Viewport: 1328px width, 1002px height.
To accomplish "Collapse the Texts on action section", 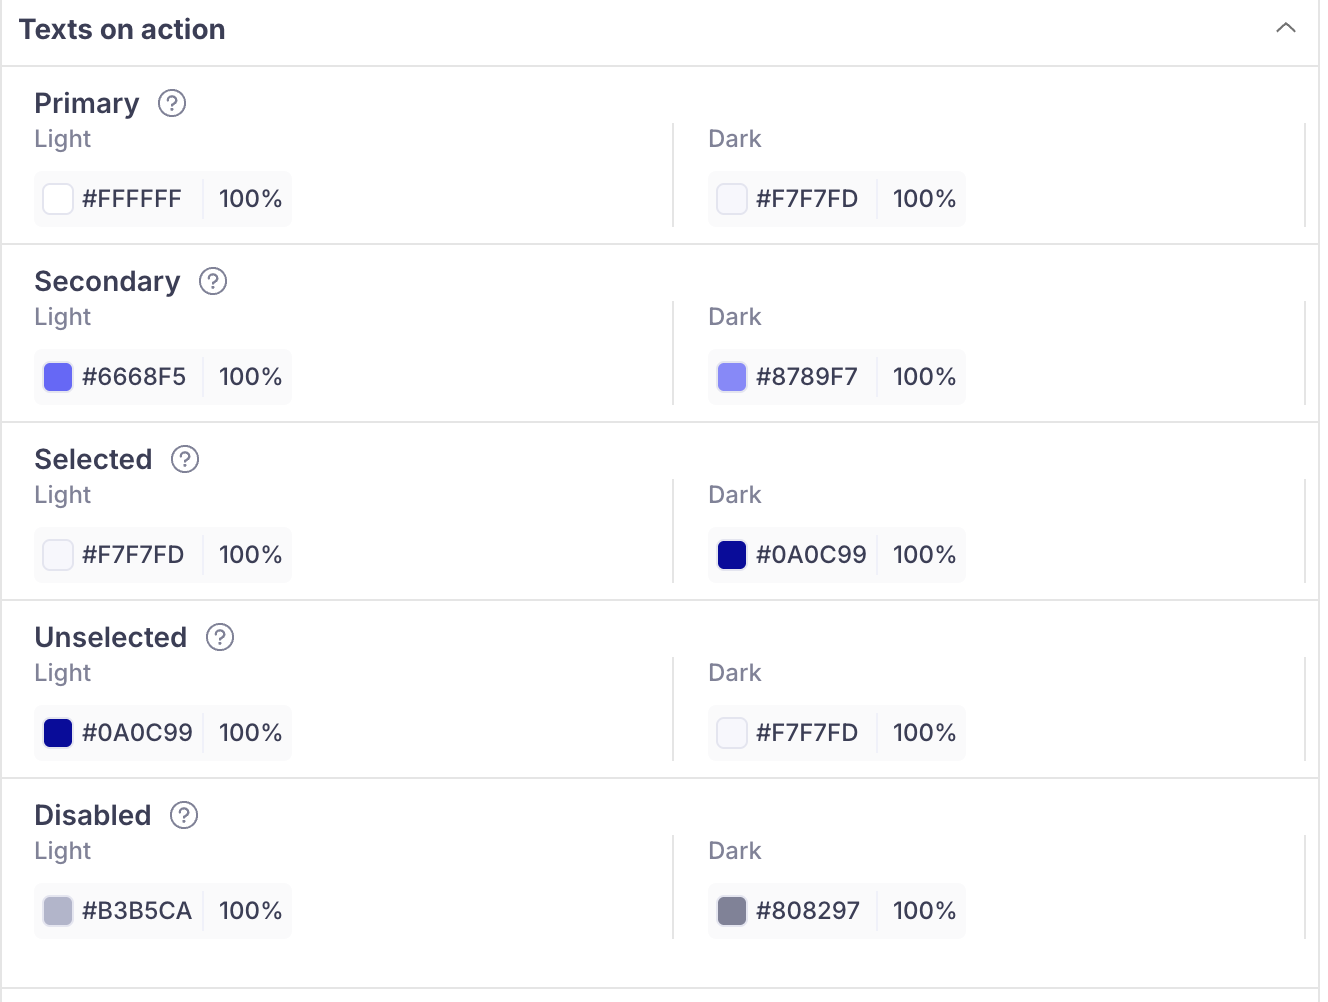I will 1286,28.
